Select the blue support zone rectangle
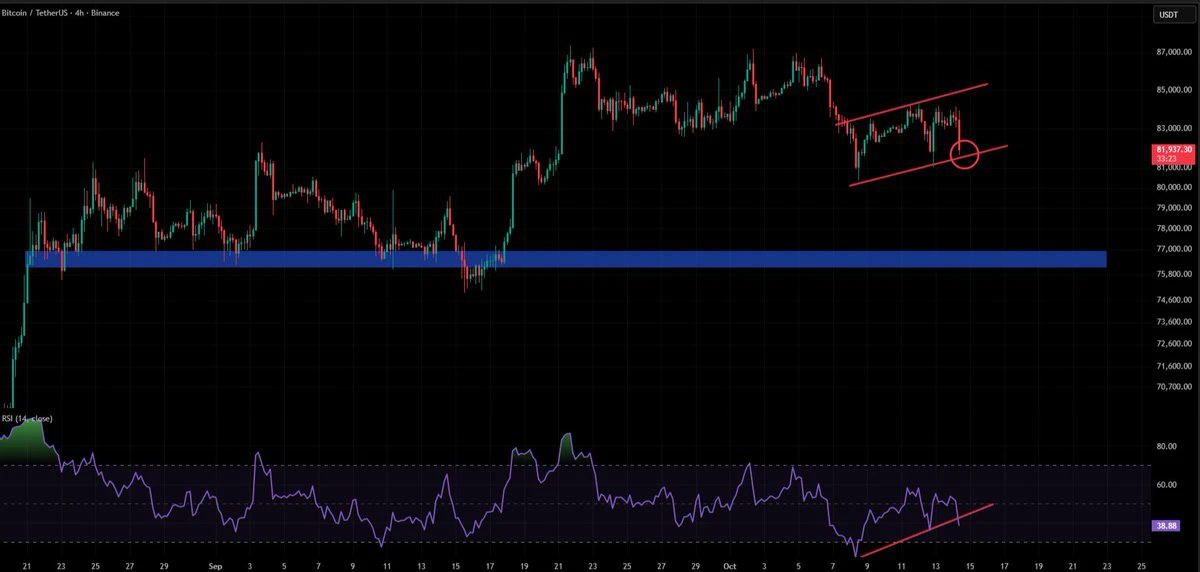This screenshot has width=1200, height=572. click(566, 259)
